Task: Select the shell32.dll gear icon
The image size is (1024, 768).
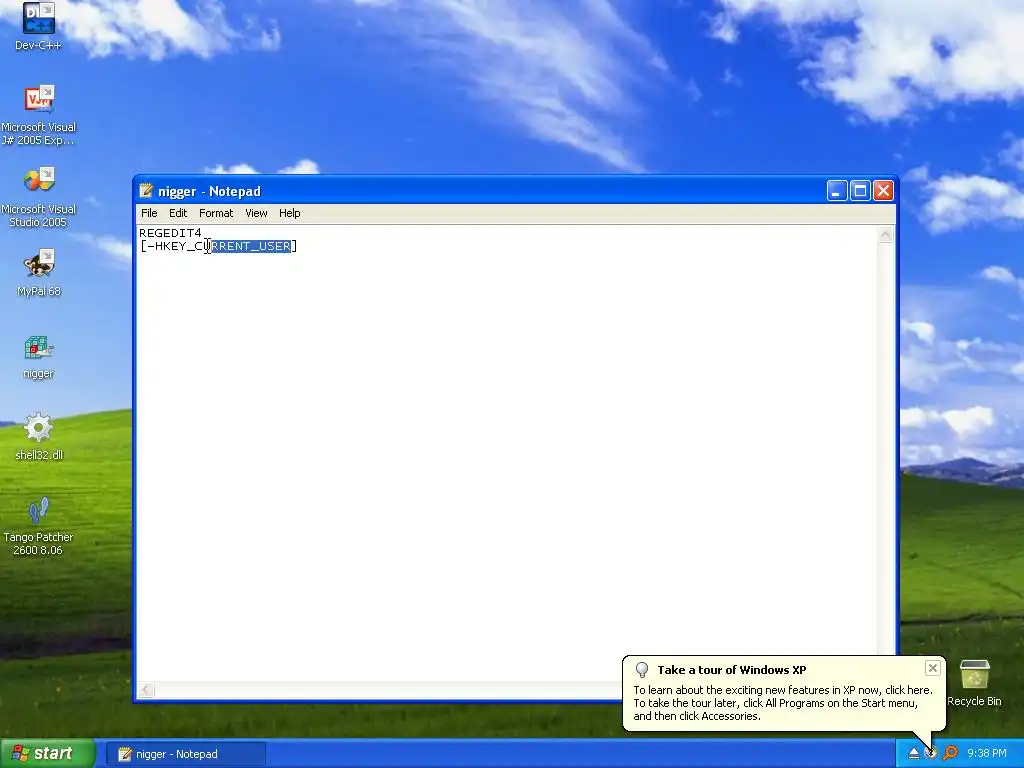Action: [38, 436]
